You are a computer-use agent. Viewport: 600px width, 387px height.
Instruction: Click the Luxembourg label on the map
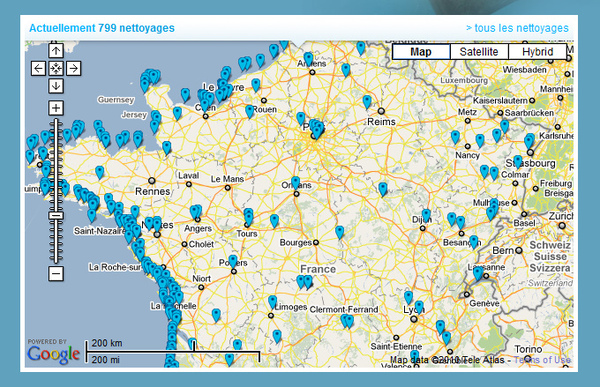tap(464, 80)
